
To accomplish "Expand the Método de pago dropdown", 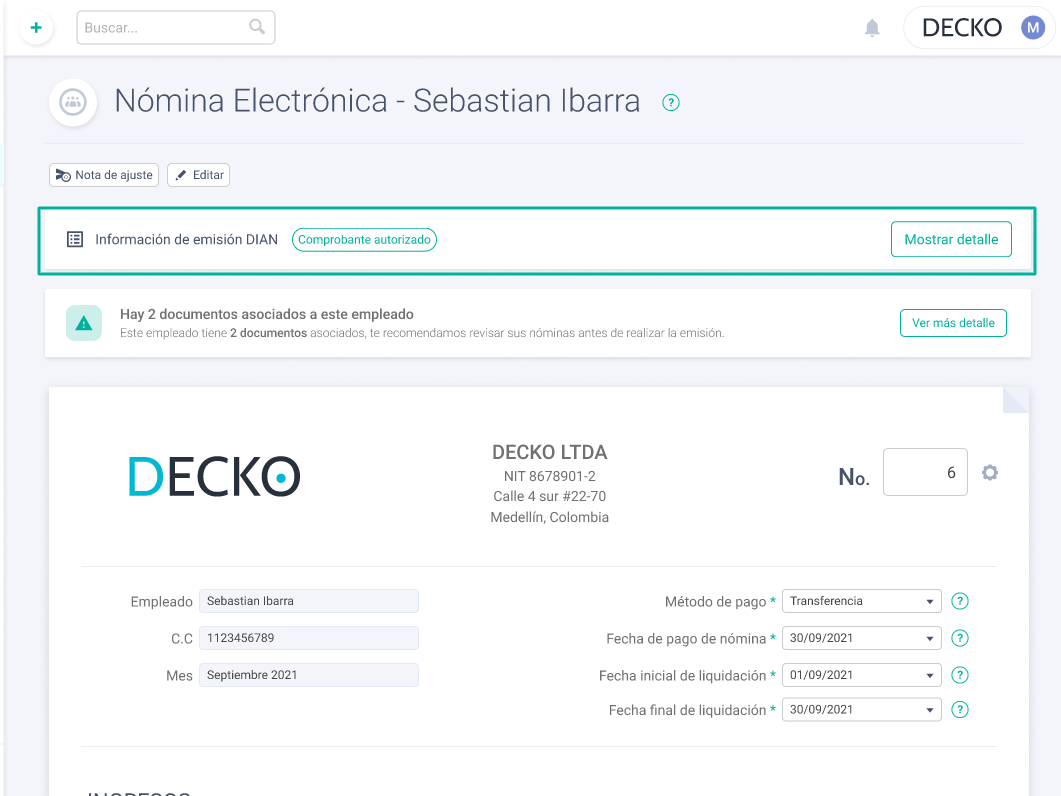I will [861, 601].
